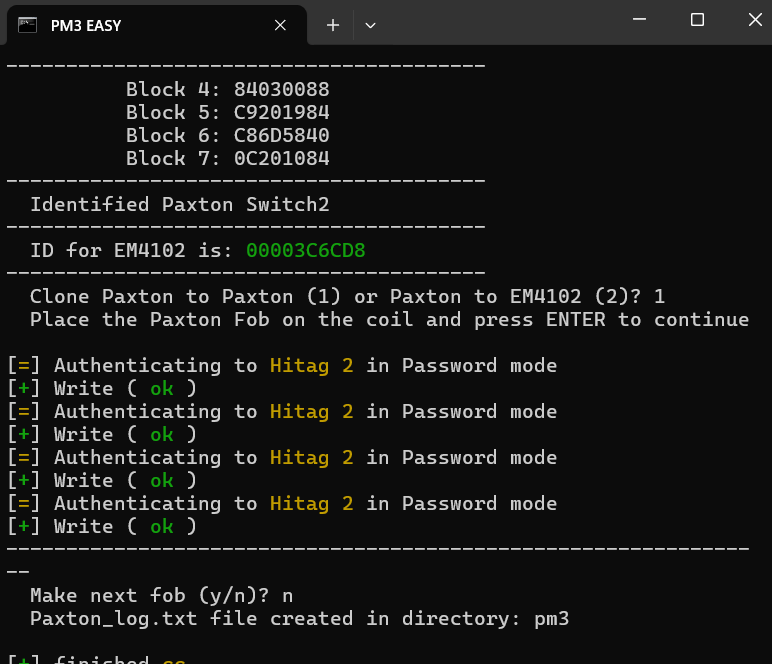This screenshot has height=664, width=772.
Task: Close the terminal window
Action: click(755, 20)
